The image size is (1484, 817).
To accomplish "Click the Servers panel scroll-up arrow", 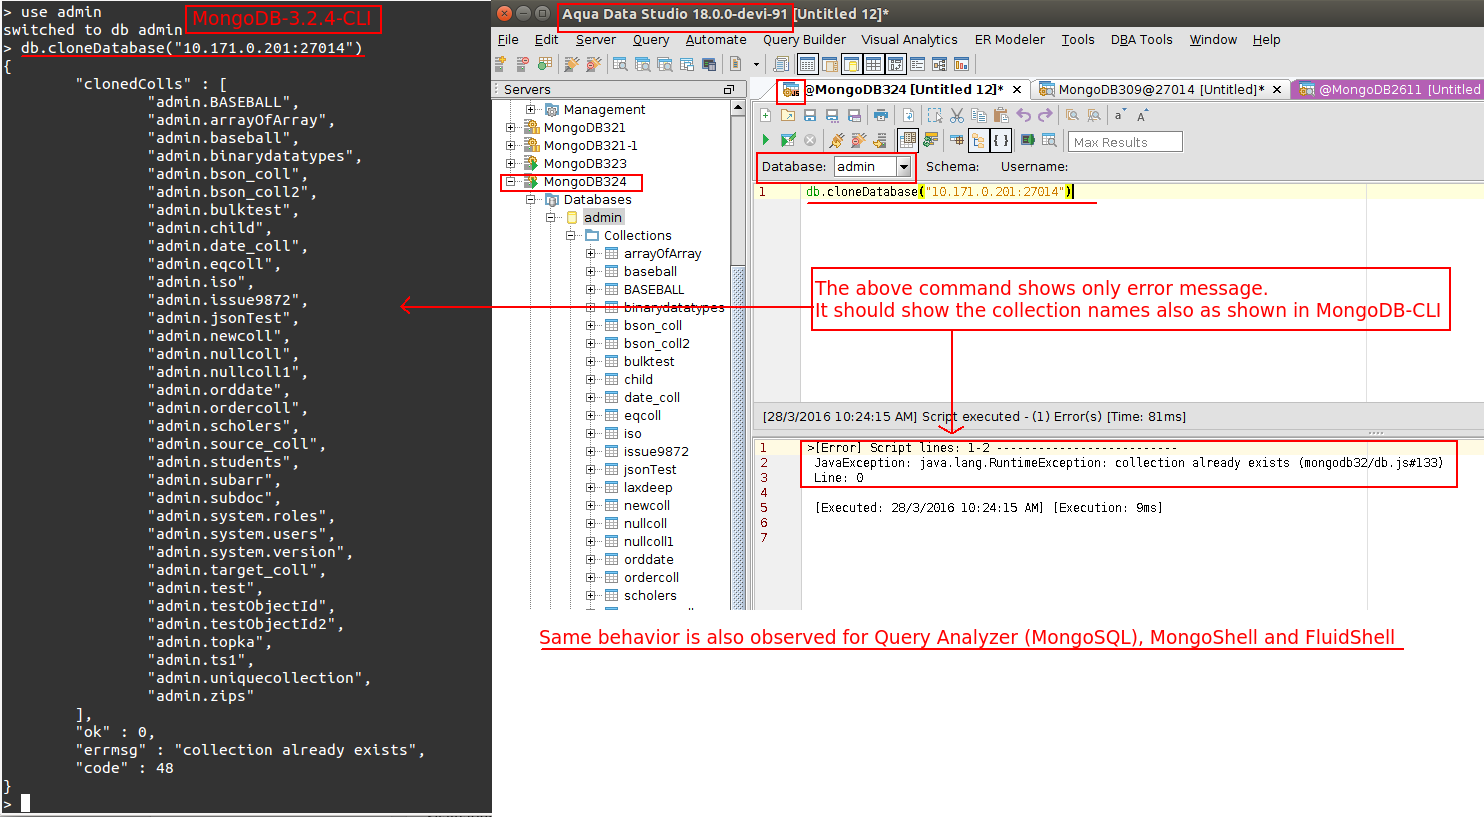I will (738, 108).
